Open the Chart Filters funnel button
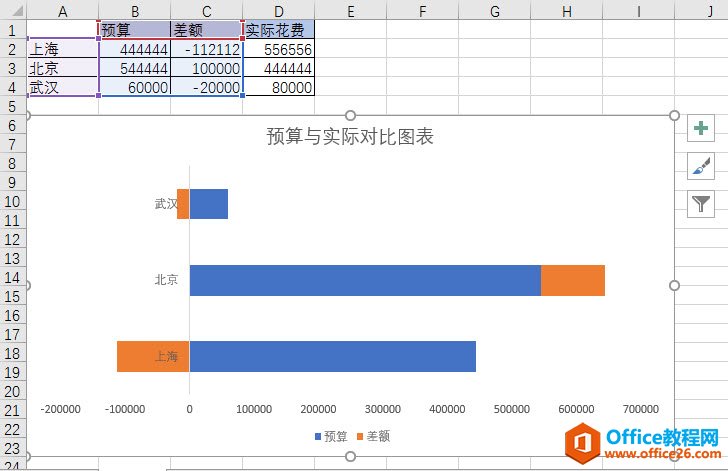The width and height of the screenshot is (728, 471). click(x=702, y=204)
